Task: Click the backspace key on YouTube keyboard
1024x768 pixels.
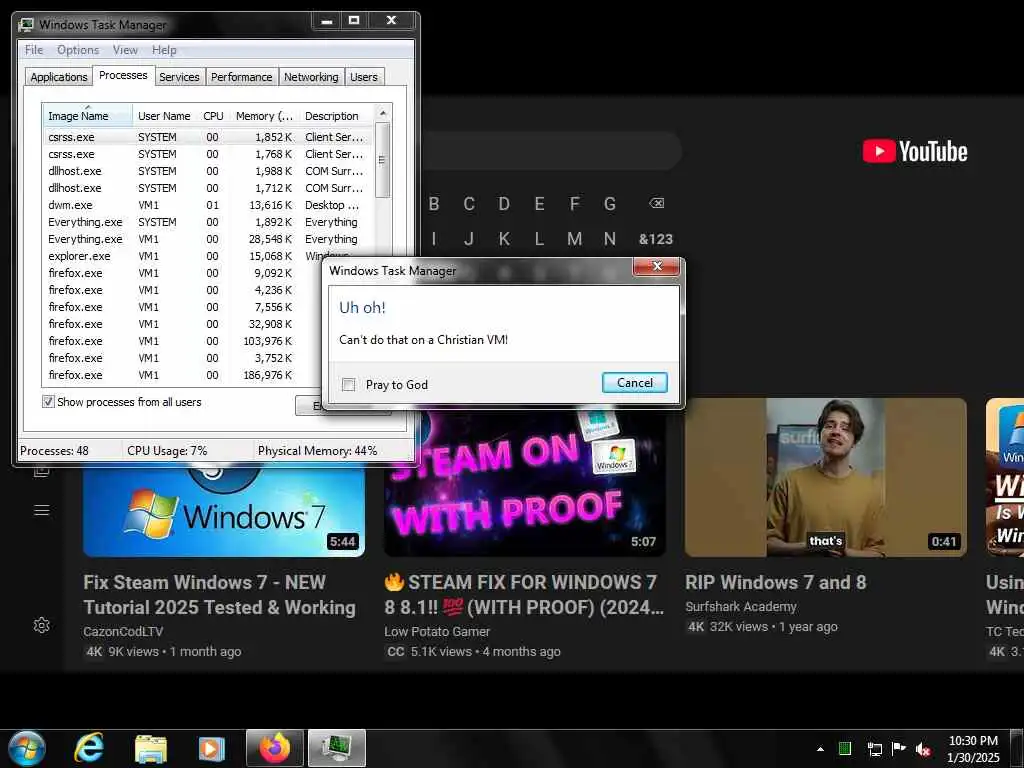Action: click(x=656, y=203)
